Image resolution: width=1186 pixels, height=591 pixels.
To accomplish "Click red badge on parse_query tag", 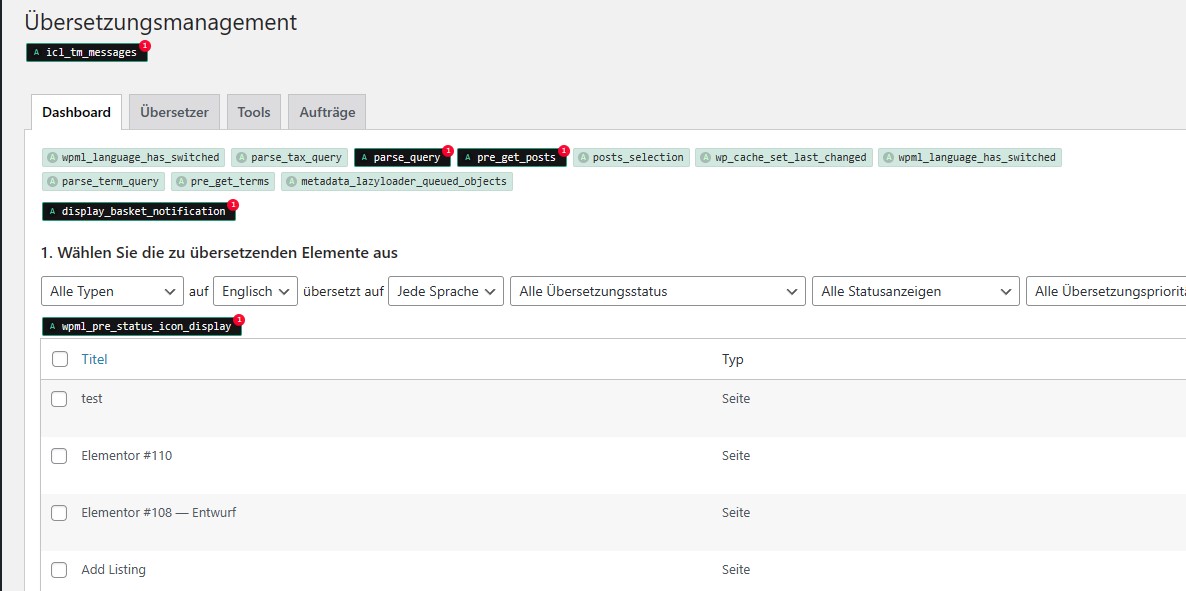I will coord(448,151).
